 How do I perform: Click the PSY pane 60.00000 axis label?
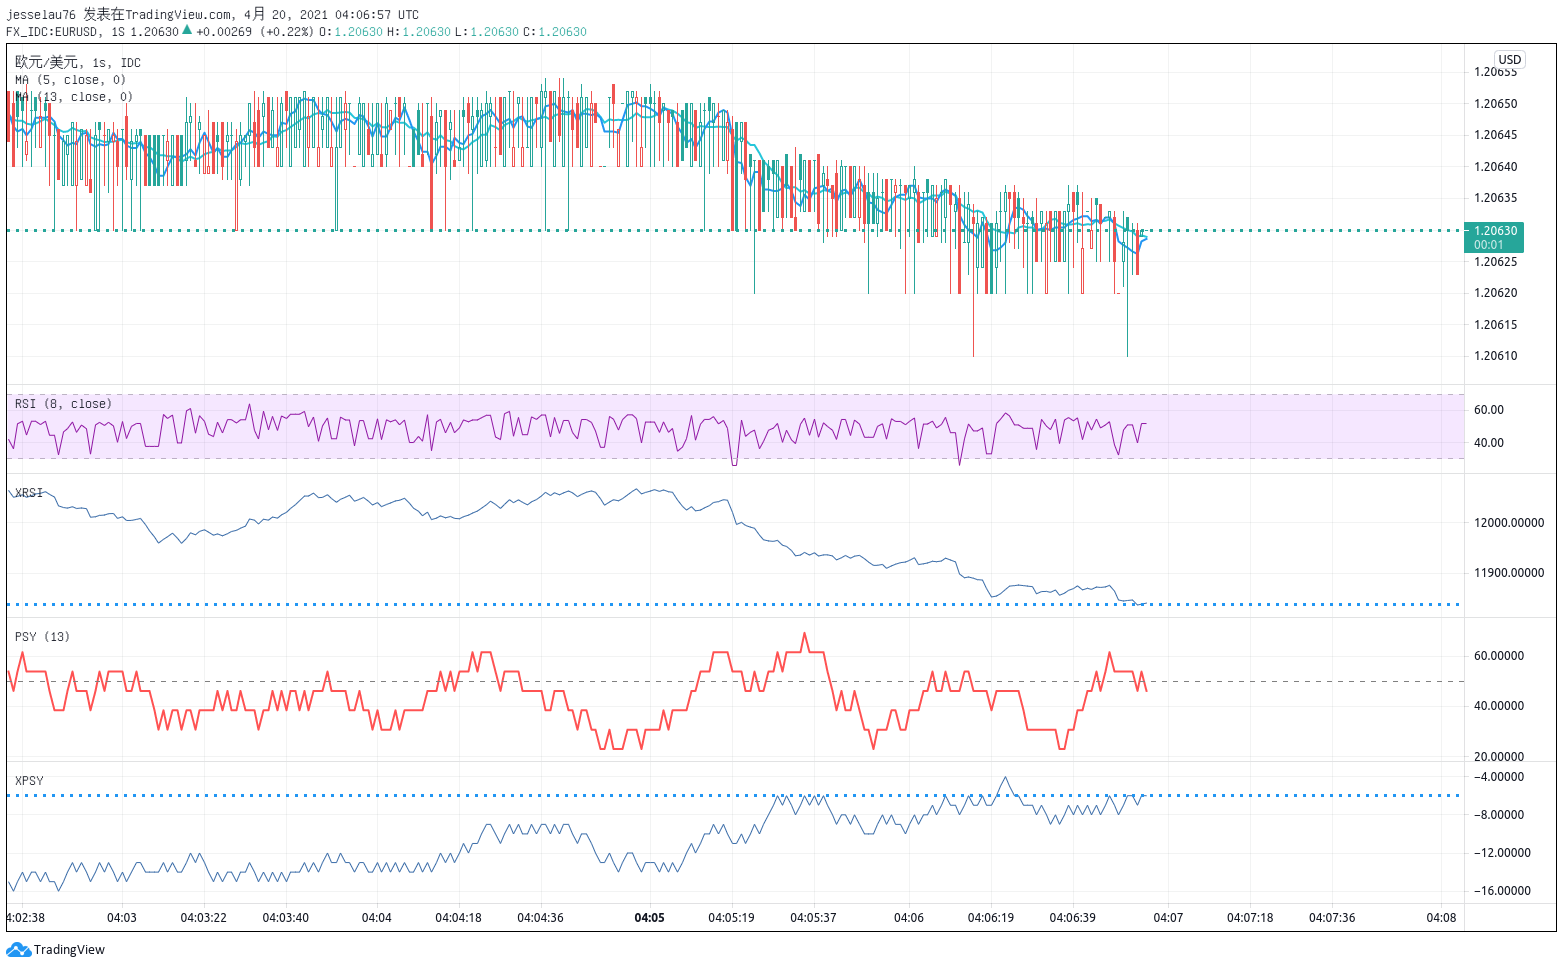[1498, 656]
